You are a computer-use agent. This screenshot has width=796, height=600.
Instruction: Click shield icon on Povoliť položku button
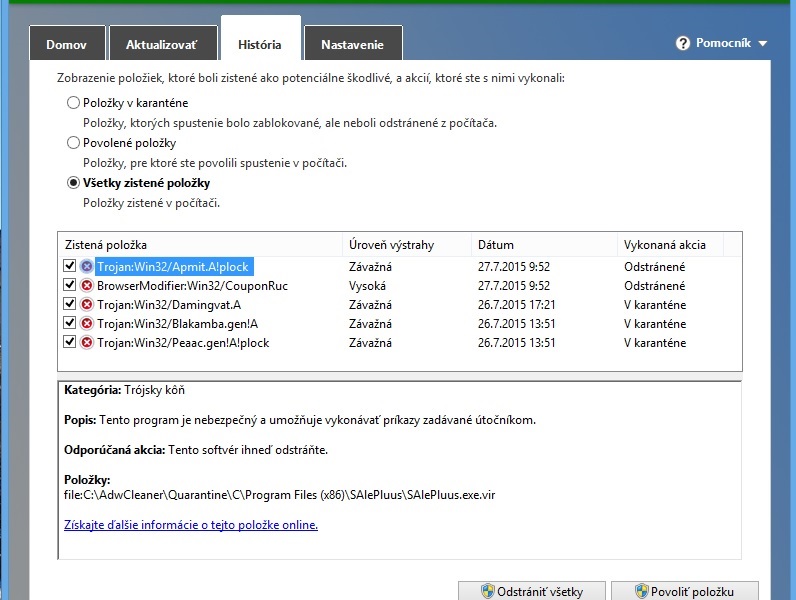point(641,591)
